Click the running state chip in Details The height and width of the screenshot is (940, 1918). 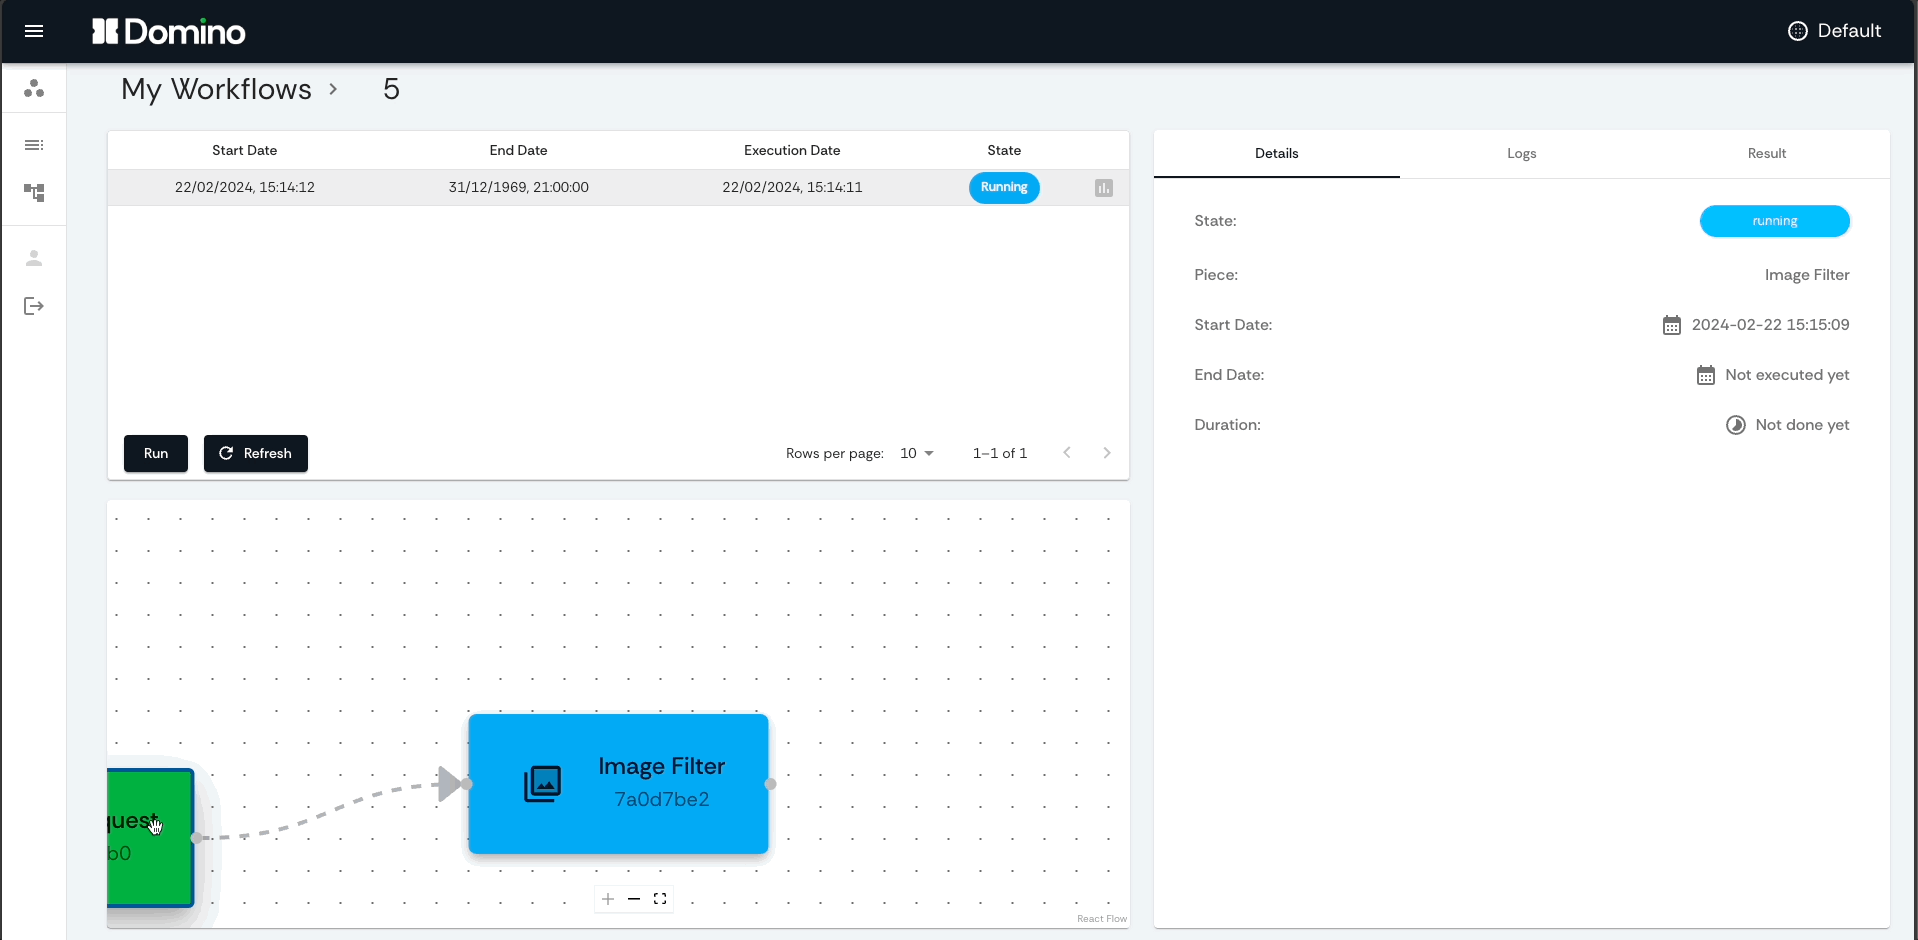click(1775, 221)
